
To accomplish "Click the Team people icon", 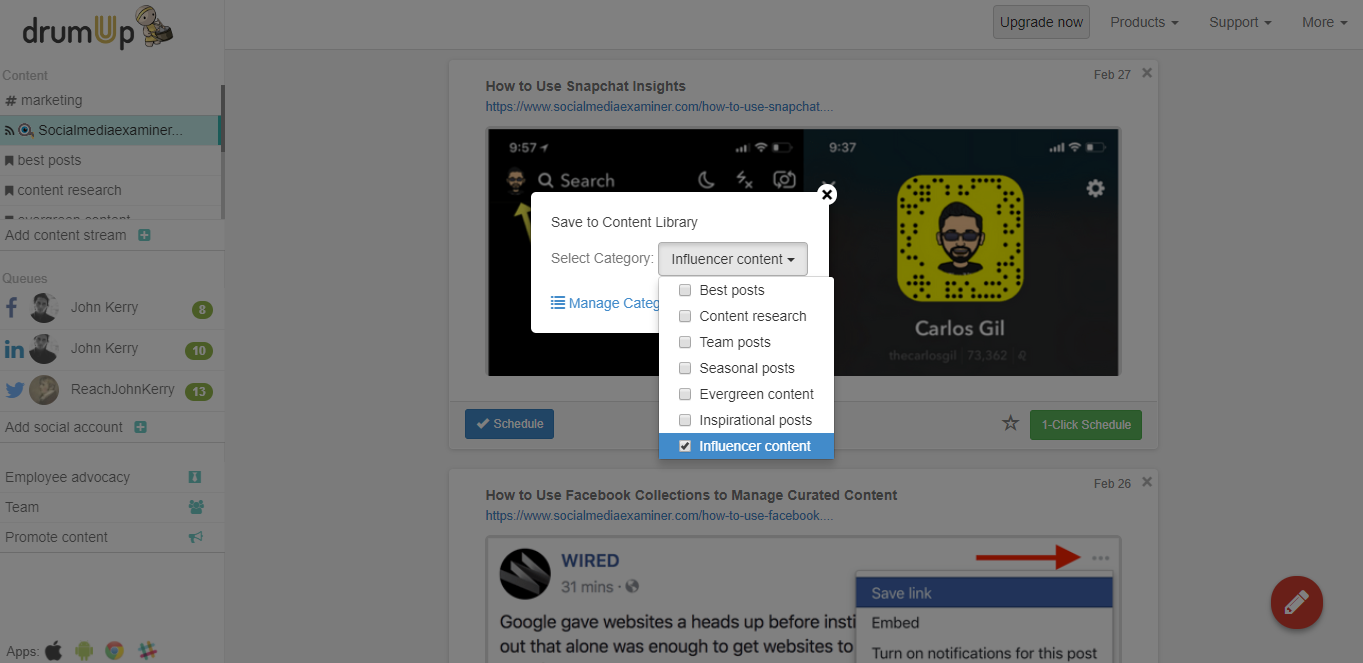I will (x=196, y=507).
